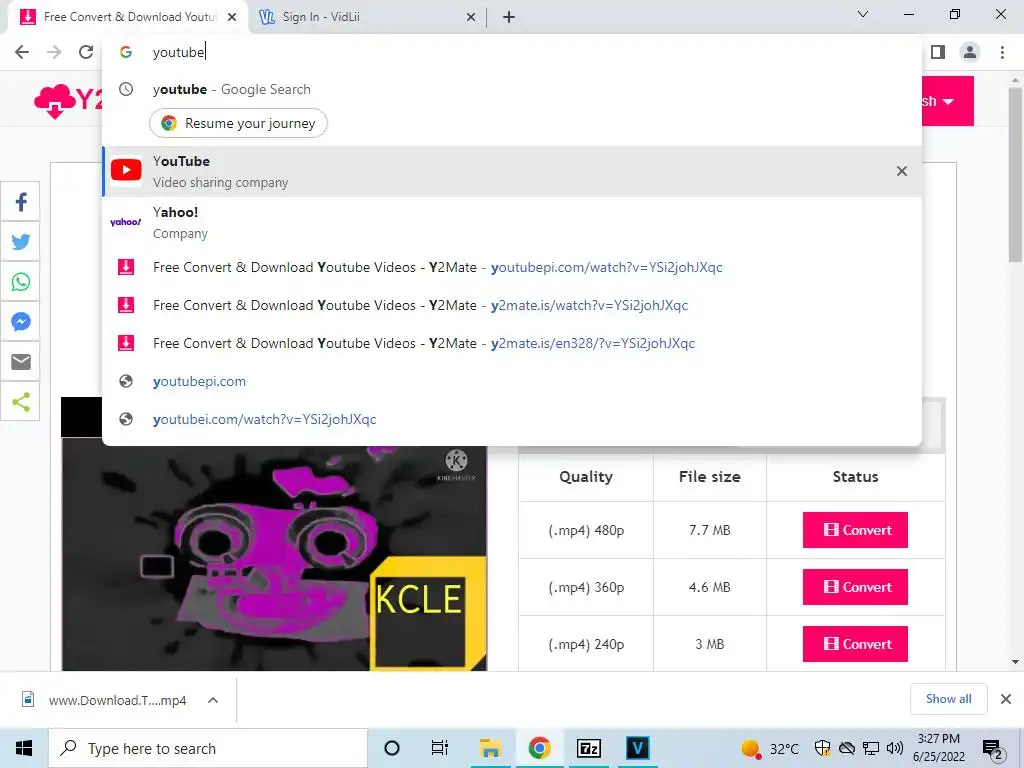Switch to Sign In - VidLii tab
1024x768 pixels.
pos(366,17)
